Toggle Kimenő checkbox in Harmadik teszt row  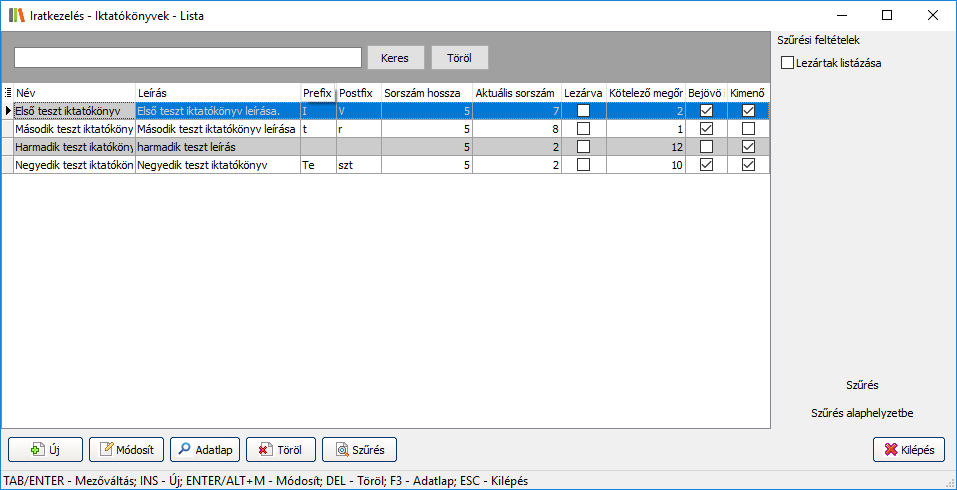(x=748, y=147)
